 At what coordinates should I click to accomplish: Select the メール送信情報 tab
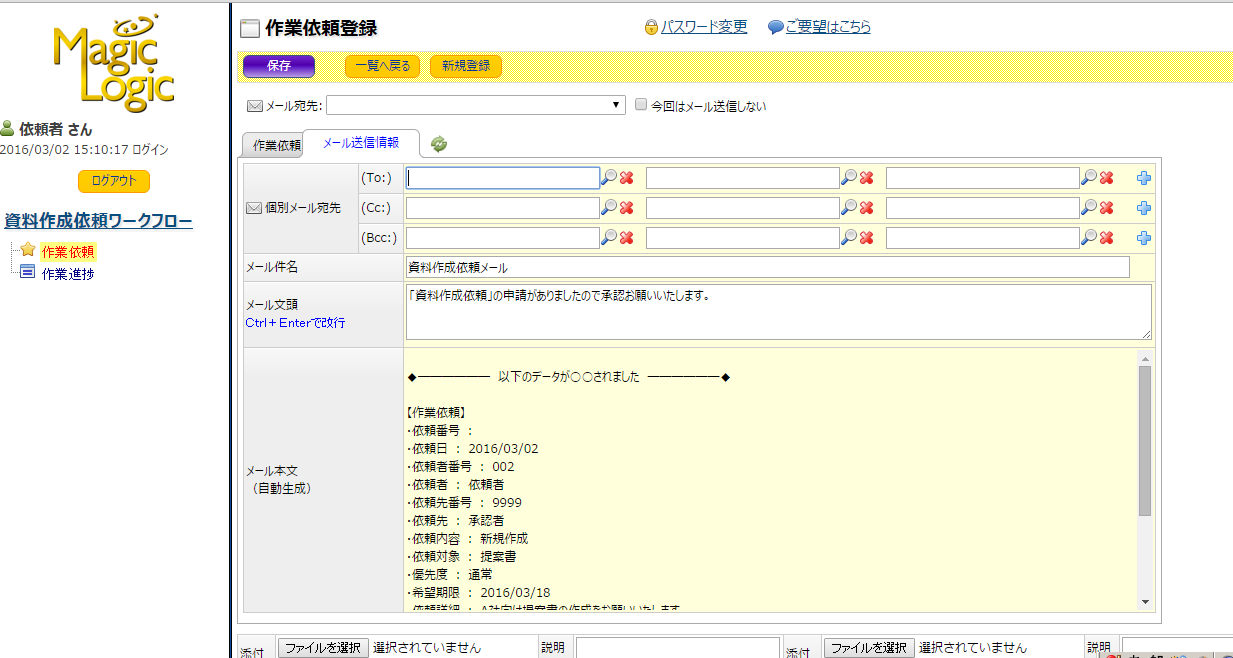(360, 144)
